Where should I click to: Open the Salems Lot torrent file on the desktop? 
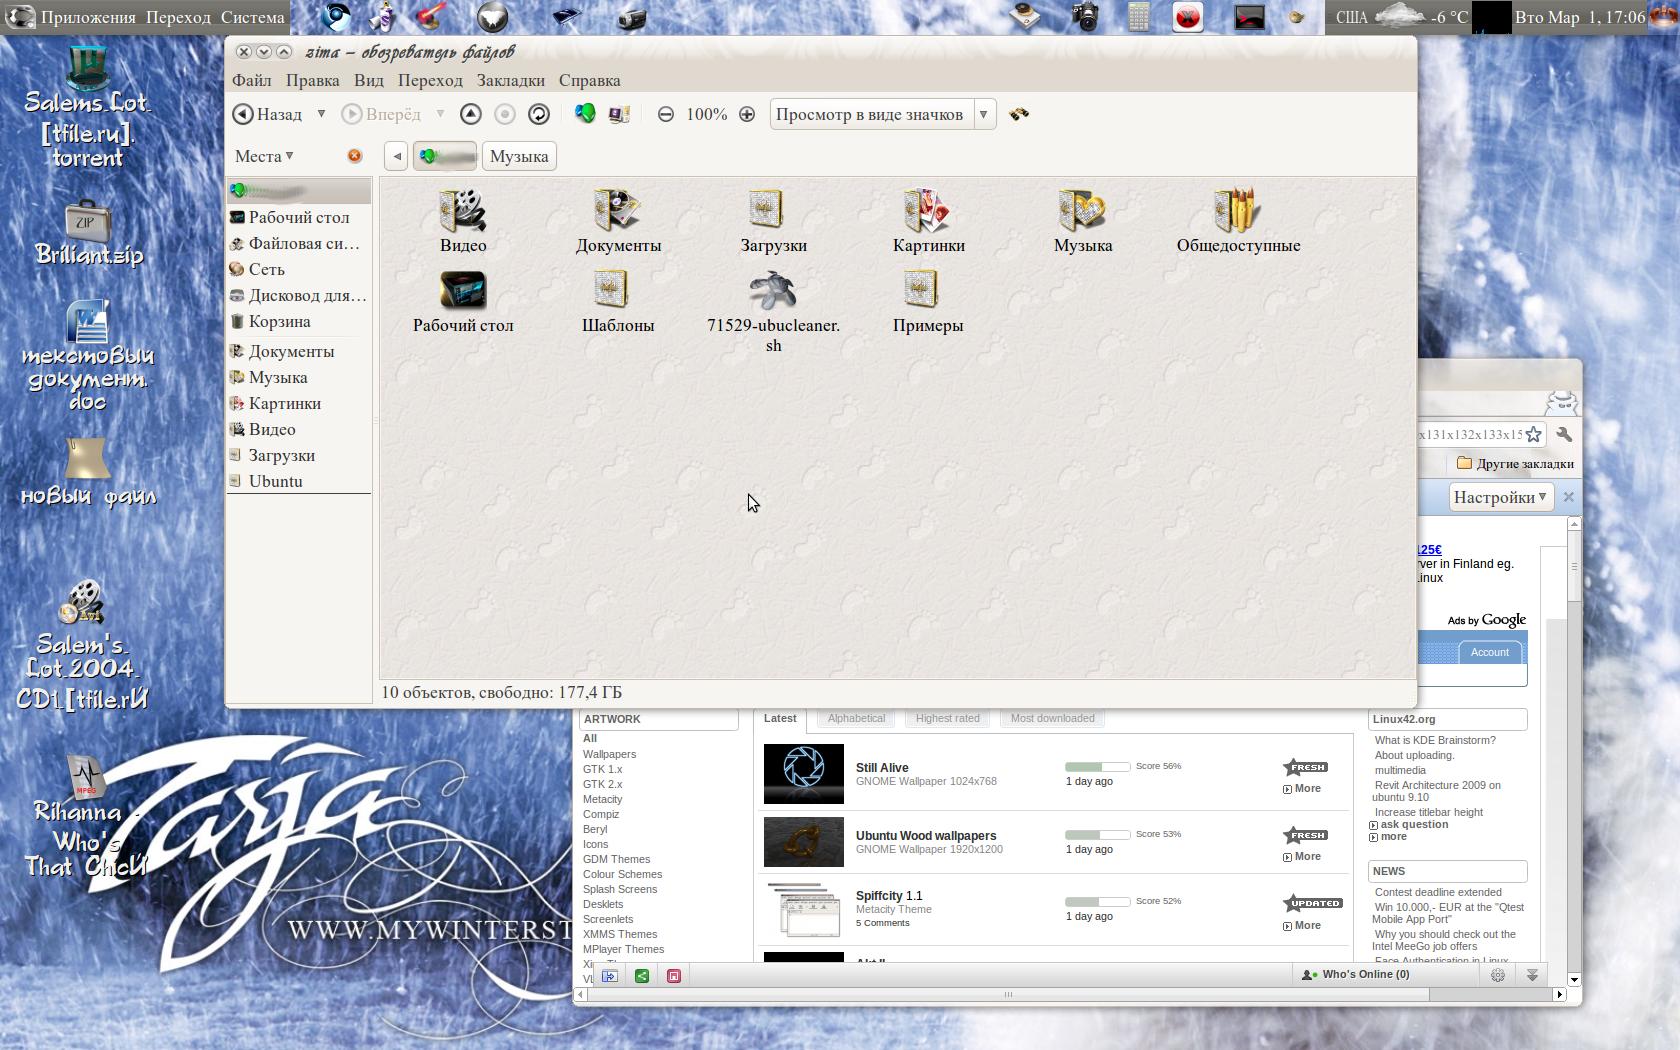pyautogui.click(x=87, y=105)
